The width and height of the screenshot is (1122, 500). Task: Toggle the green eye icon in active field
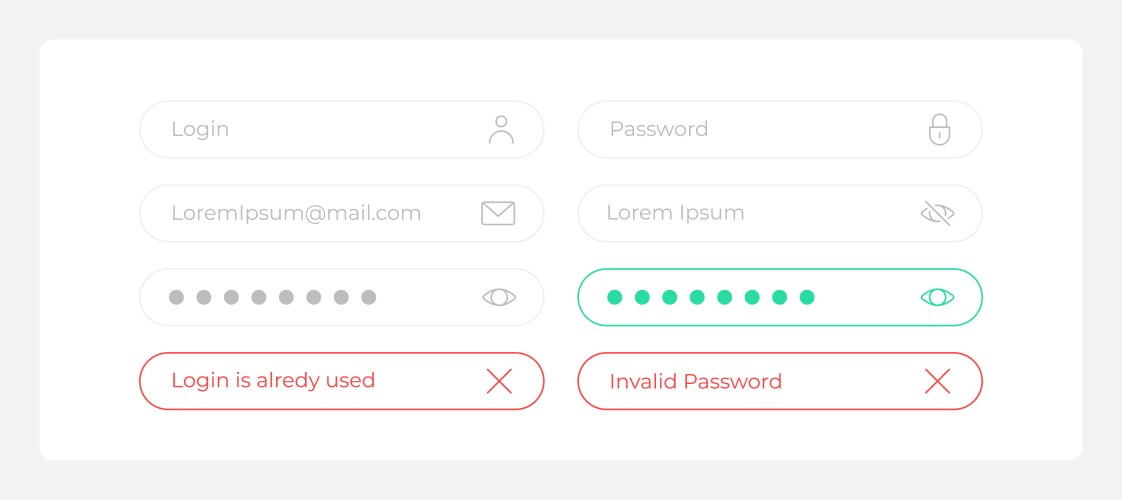[x=937, y=297]
